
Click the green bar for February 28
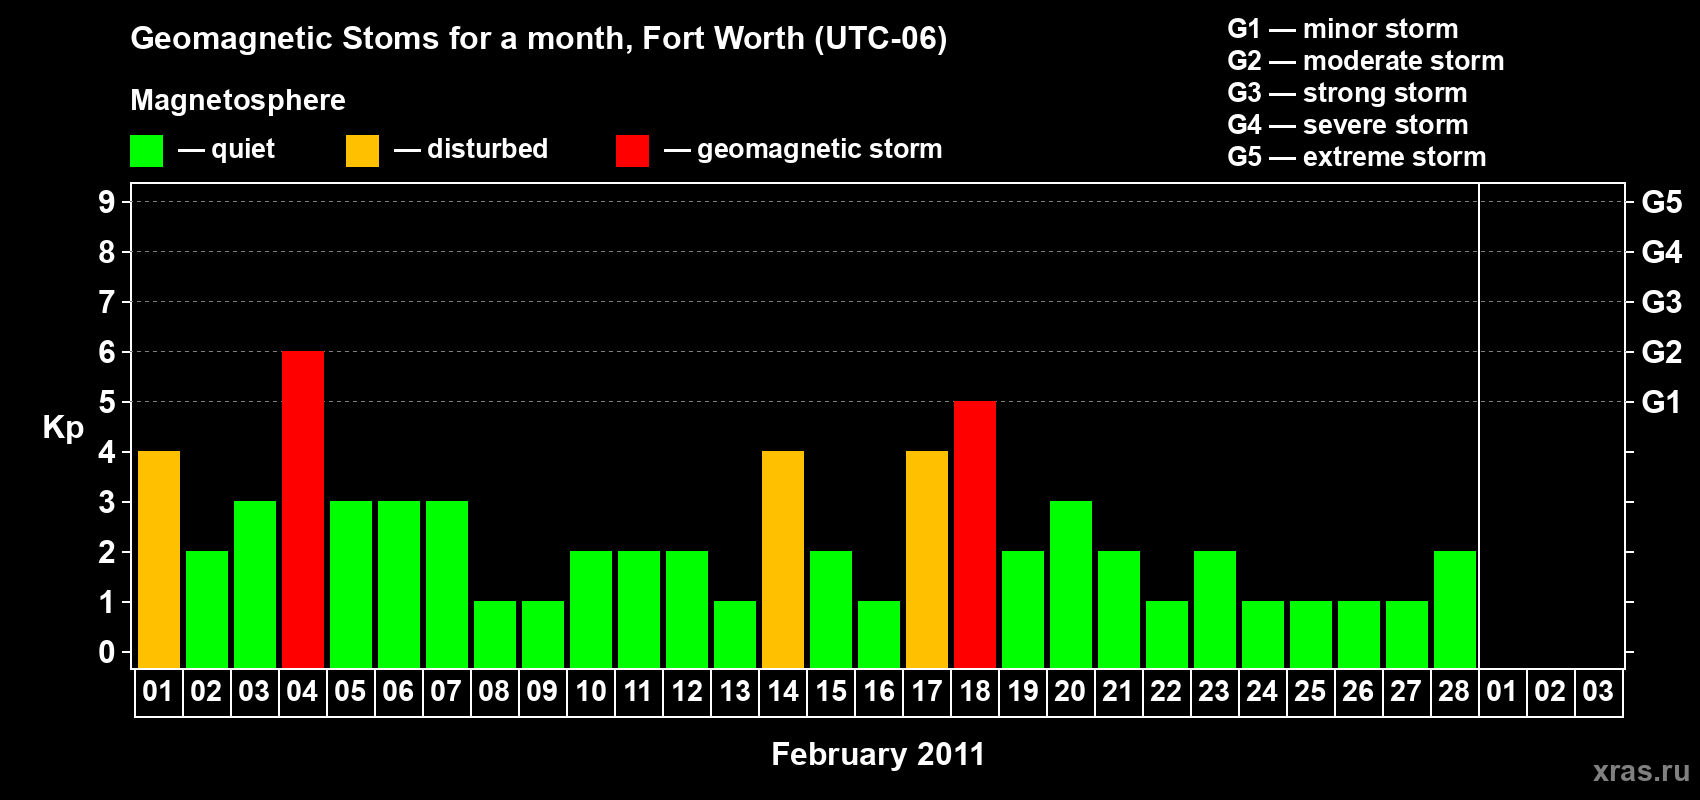(x=1455, y=610)
